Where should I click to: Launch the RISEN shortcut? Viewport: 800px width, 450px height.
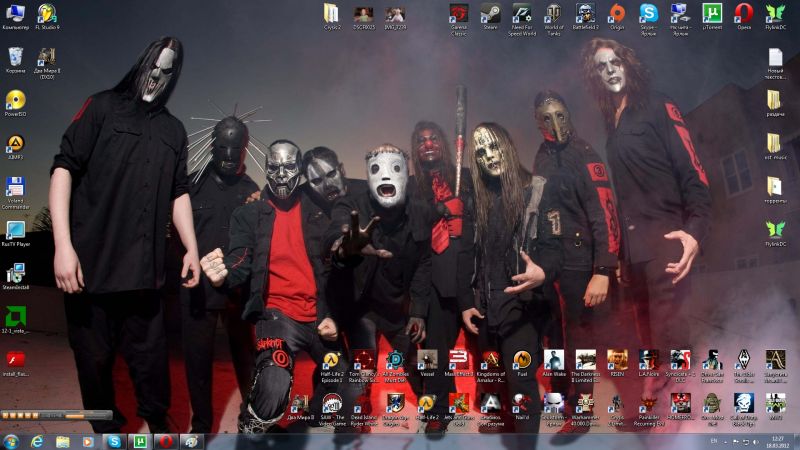(x=617, y=363)
